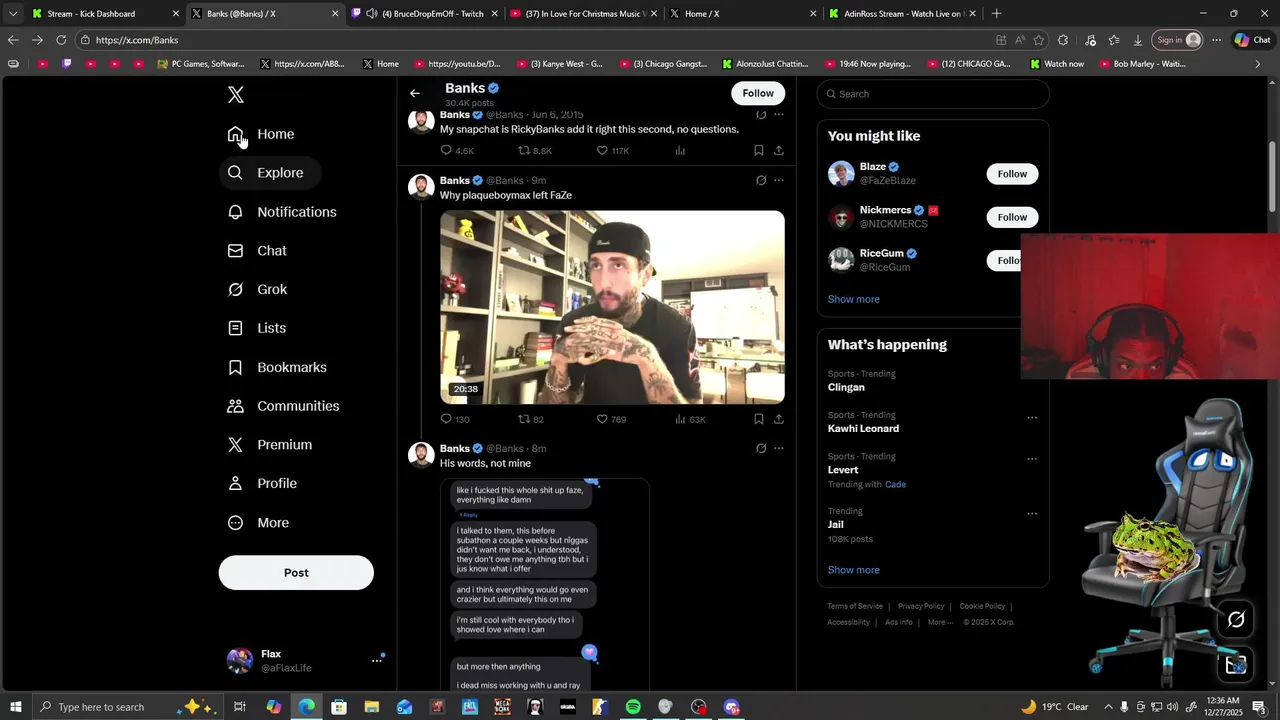The image size is (1280, 720).
Task: Bookmark the plaqueboymax video post
Action: pos(759,419)
